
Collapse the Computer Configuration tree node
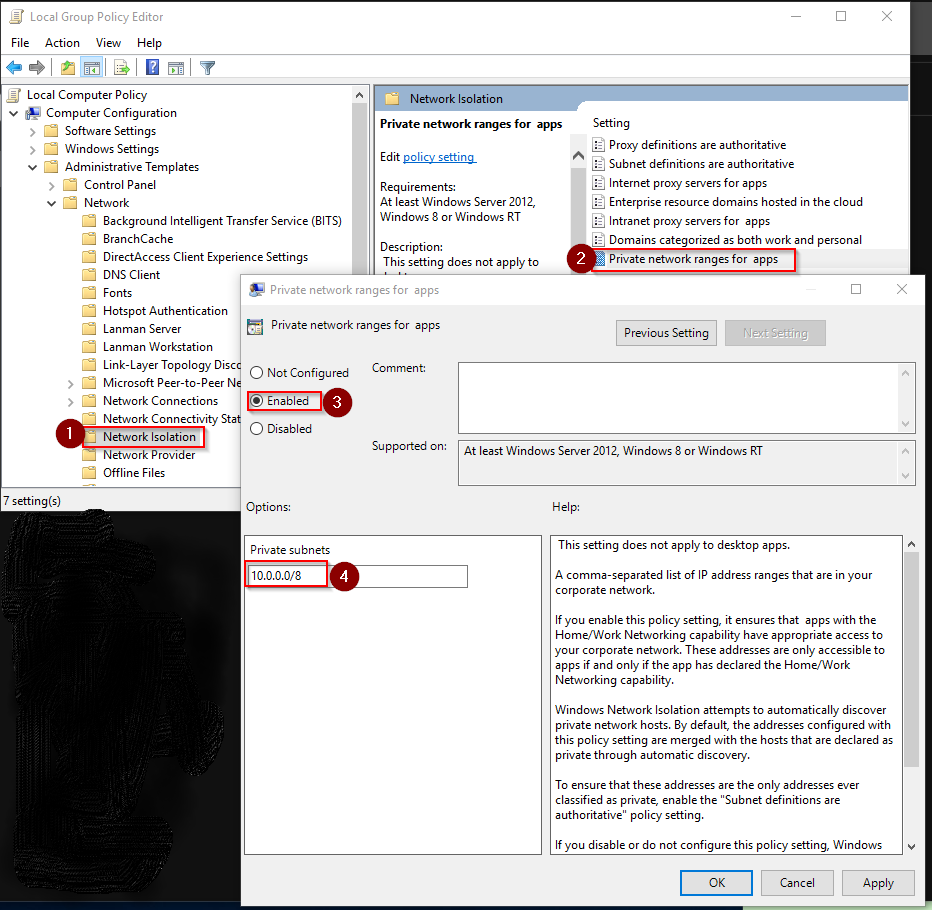click(x=14, y=113)
